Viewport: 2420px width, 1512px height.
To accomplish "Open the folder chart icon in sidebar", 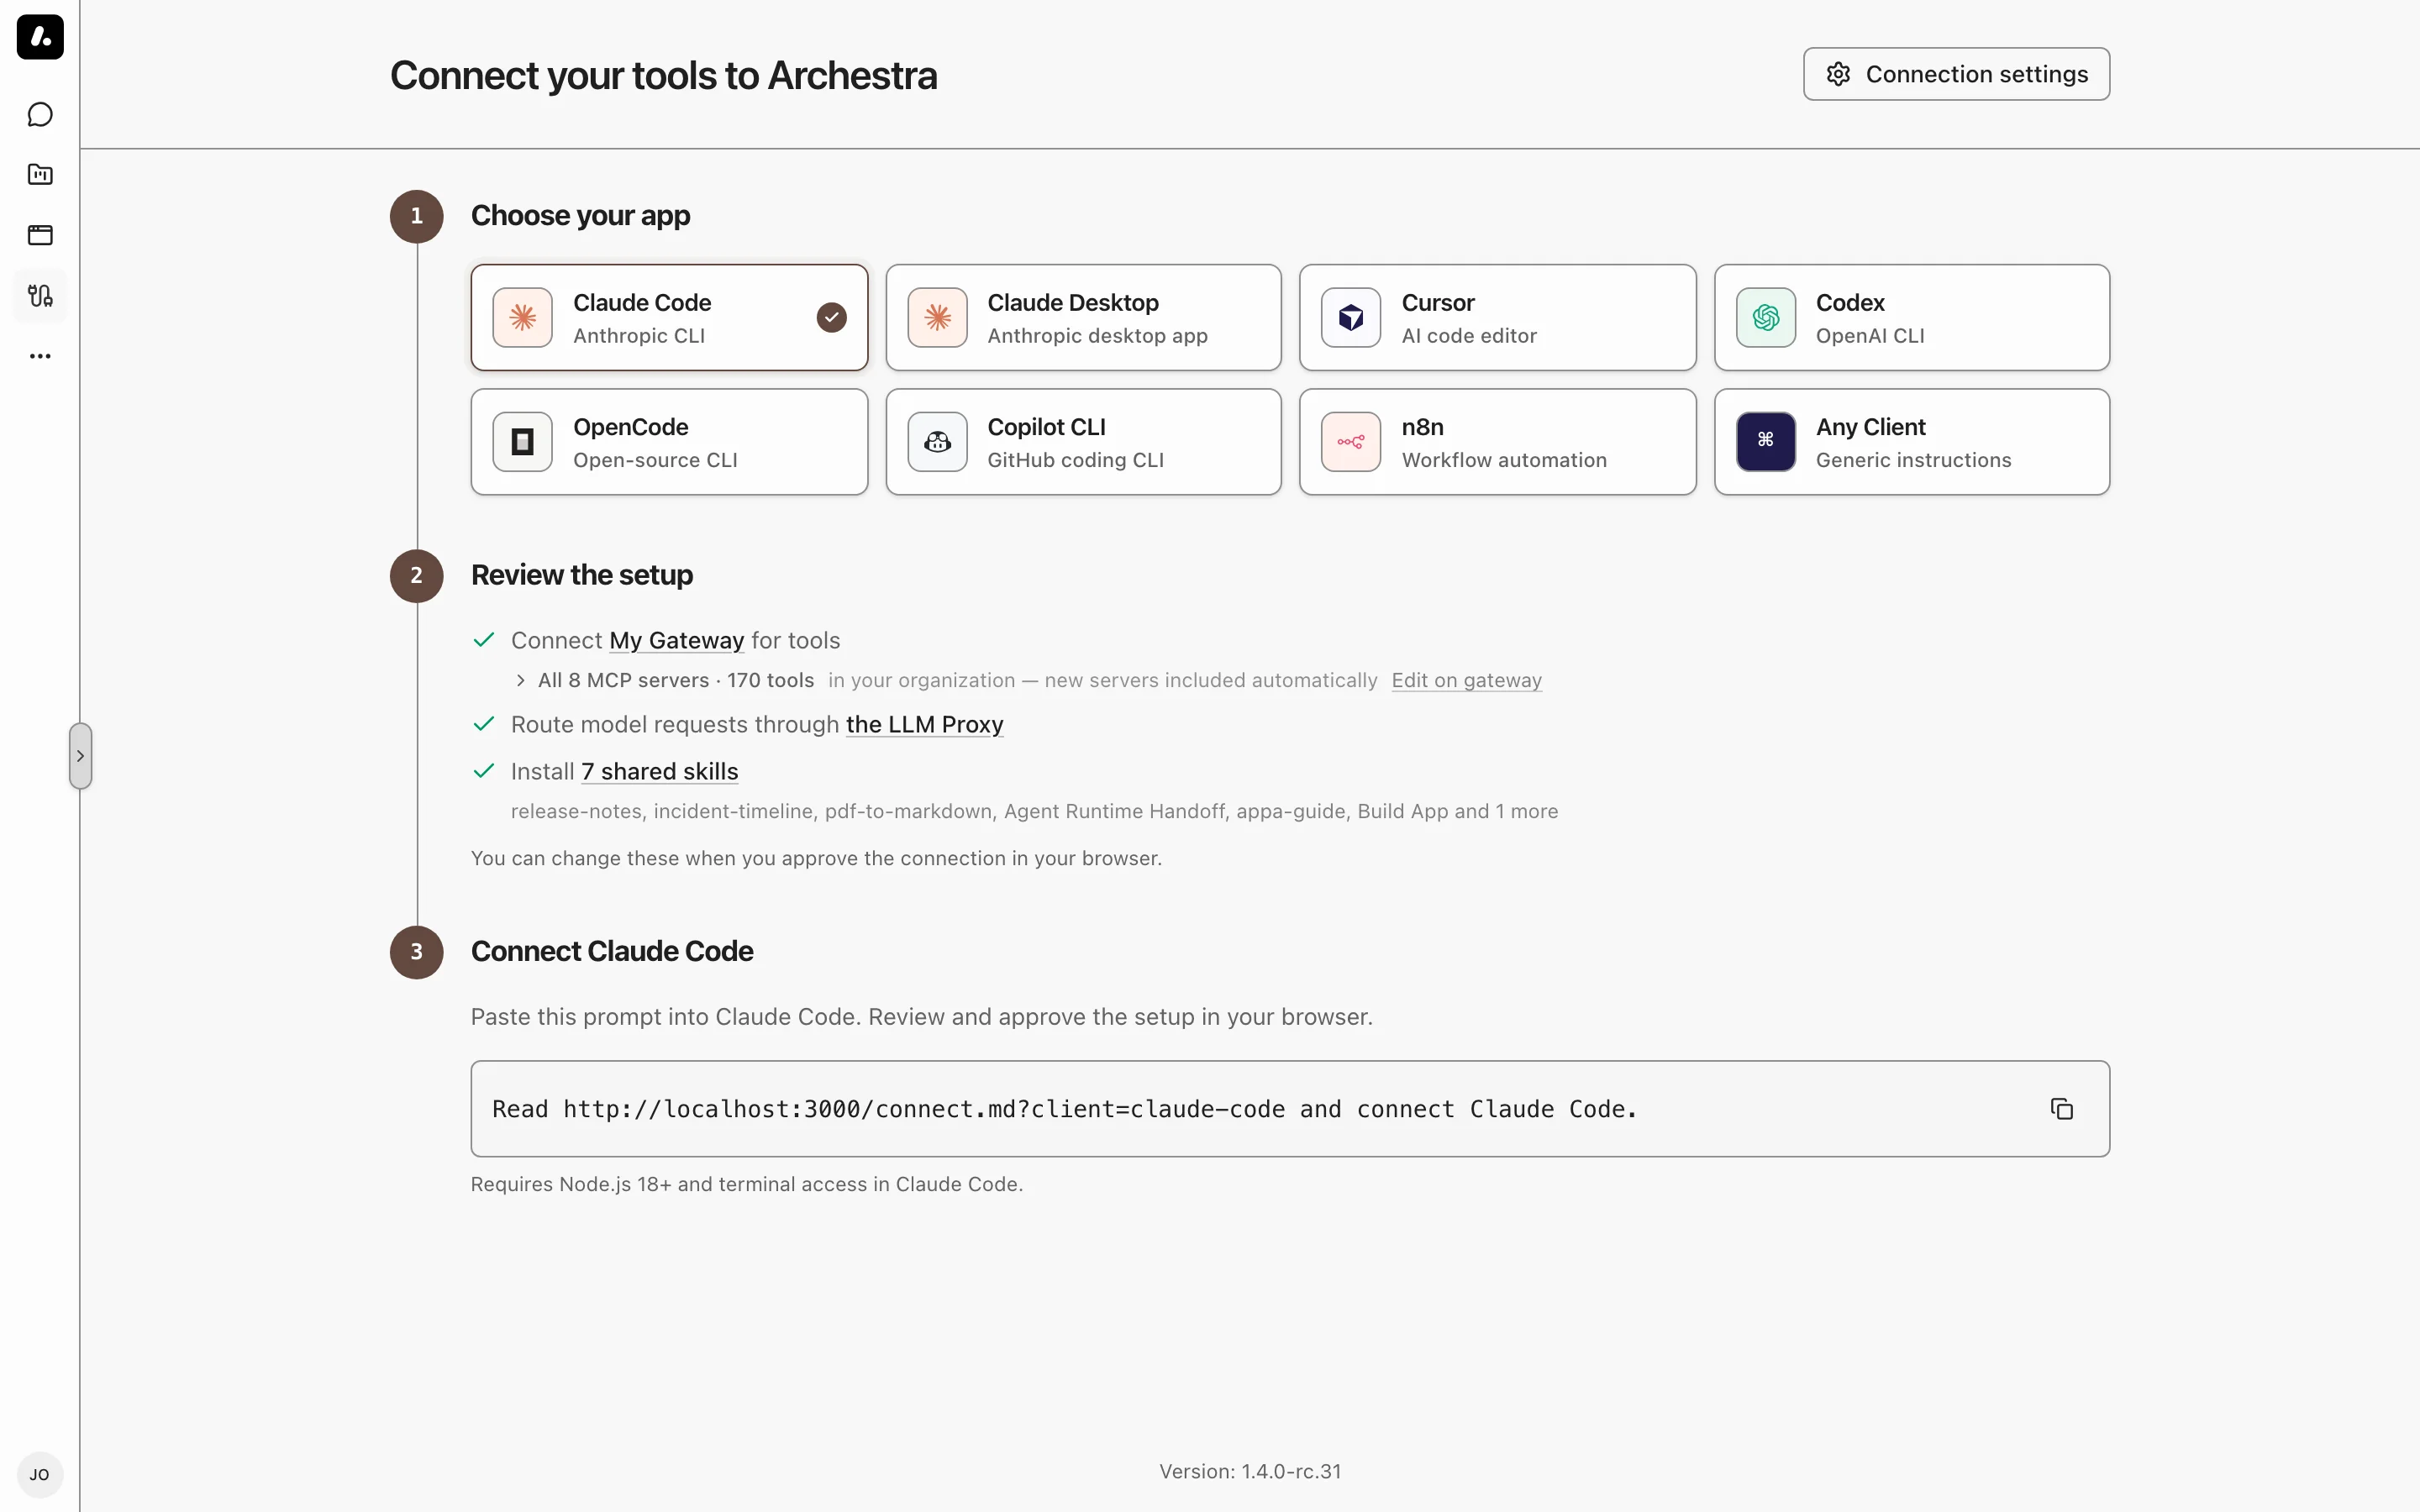I will 40,175.
